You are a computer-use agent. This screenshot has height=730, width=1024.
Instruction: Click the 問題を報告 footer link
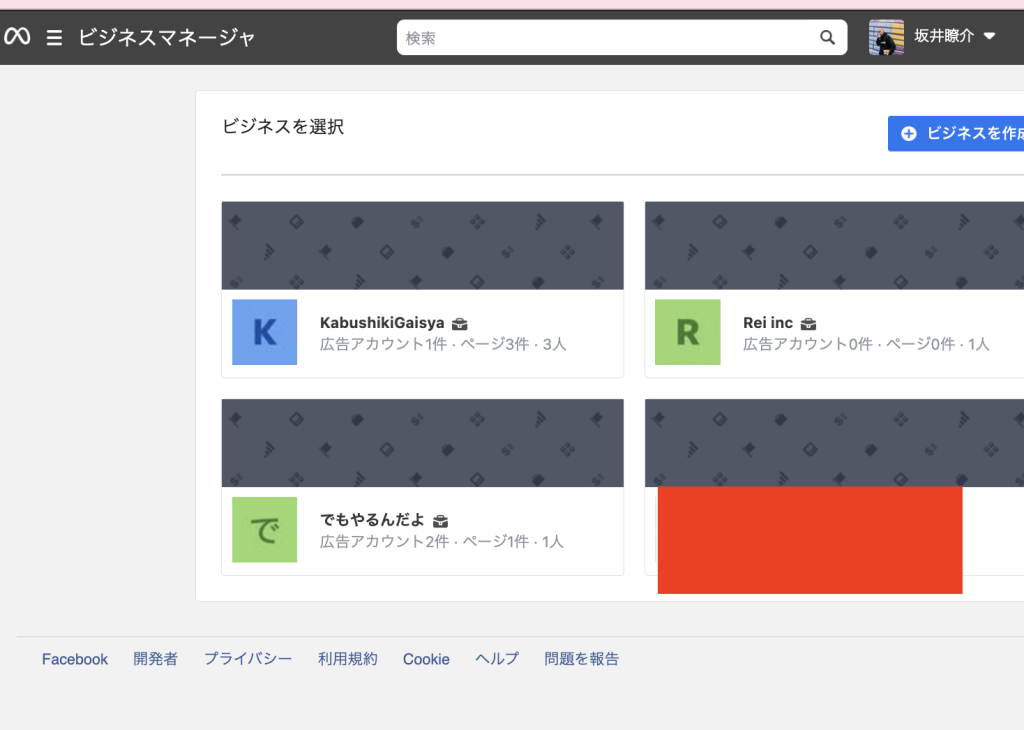[581, 659]
